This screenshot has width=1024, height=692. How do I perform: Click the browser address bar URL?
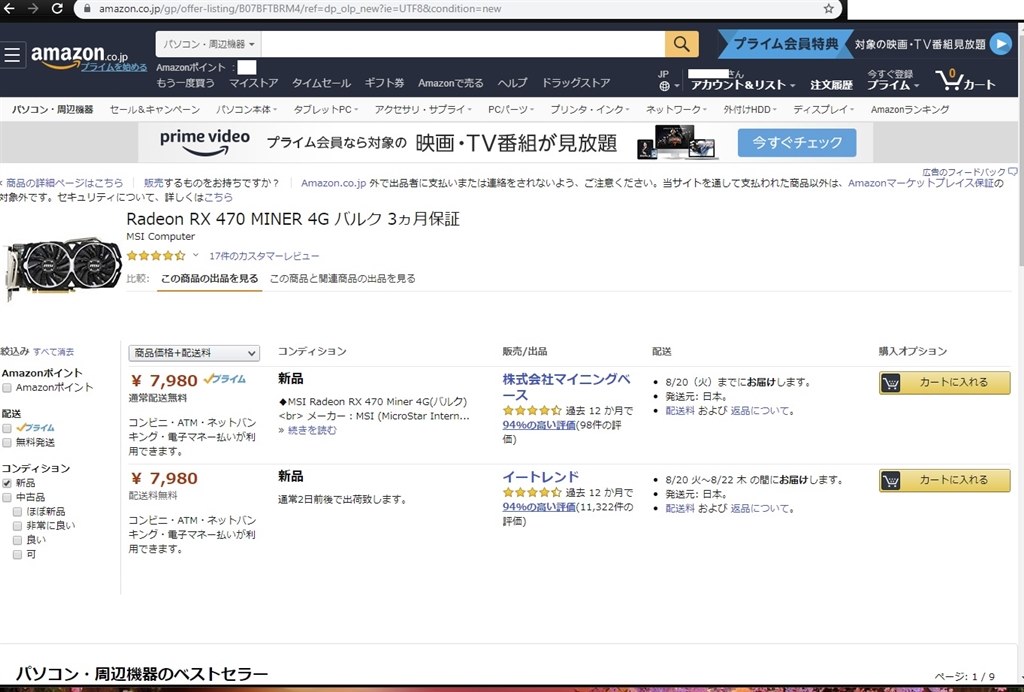pos(300,8)
